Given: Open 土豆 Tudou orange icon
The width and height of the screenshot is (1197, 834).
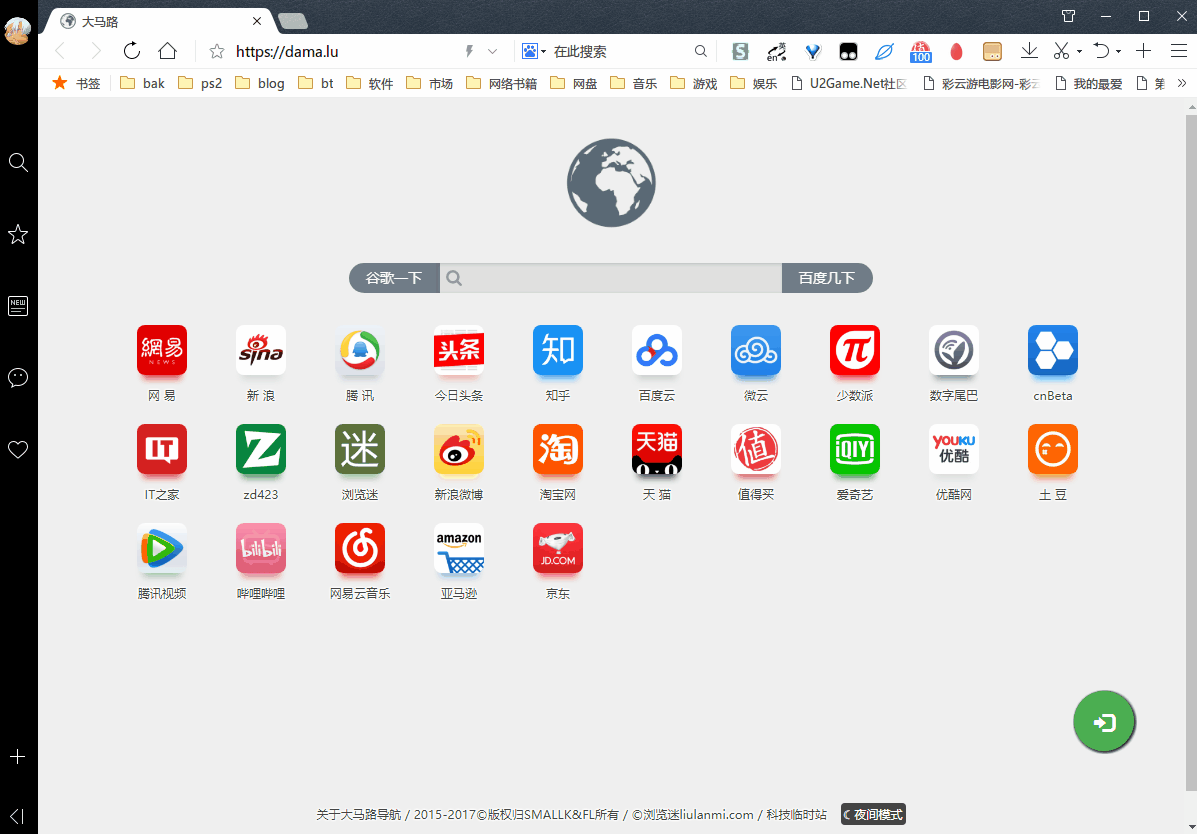Looking at the screenshot, I should point(1053,449).
